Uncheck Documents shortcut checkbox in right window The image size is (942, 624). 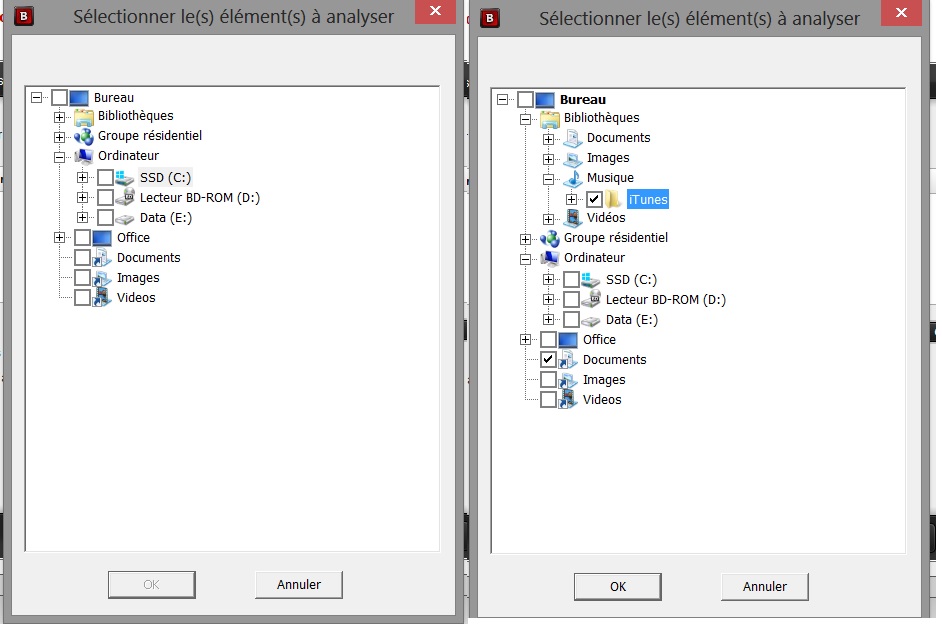548,359
